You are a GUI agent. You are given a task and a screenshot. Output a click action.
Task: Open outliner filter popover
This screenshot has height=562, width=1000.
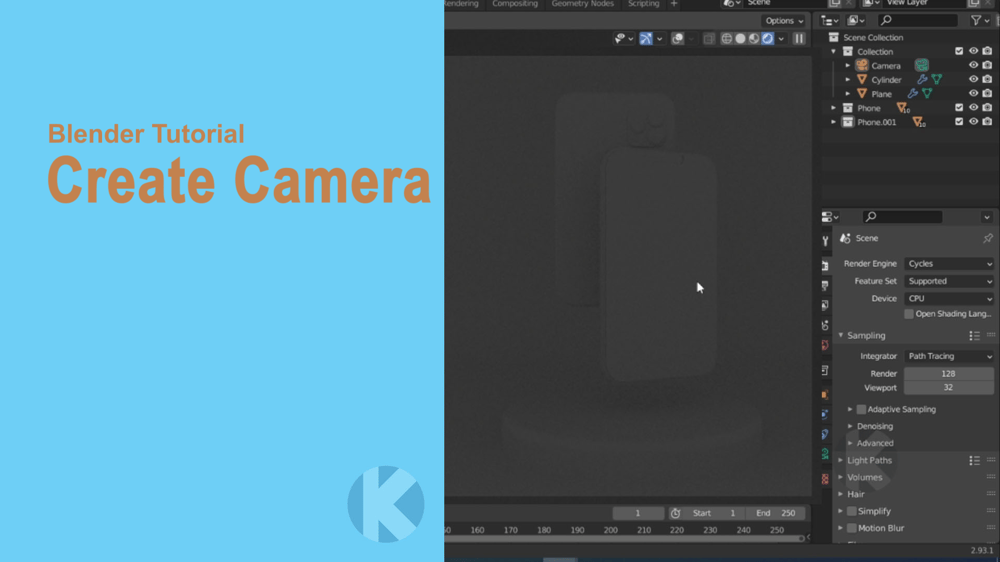click(980, 21)
